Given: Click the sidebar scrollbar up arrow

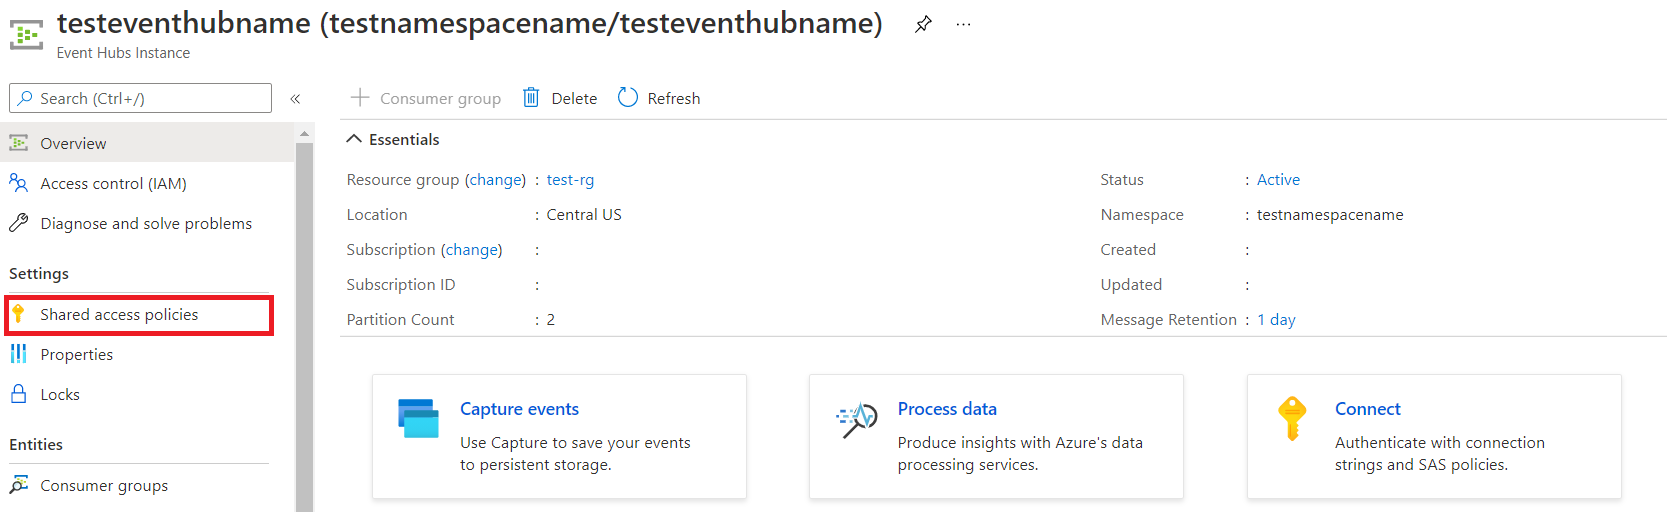Looking at the screenshot, I should pyautogui.click(x=305, y=133).
